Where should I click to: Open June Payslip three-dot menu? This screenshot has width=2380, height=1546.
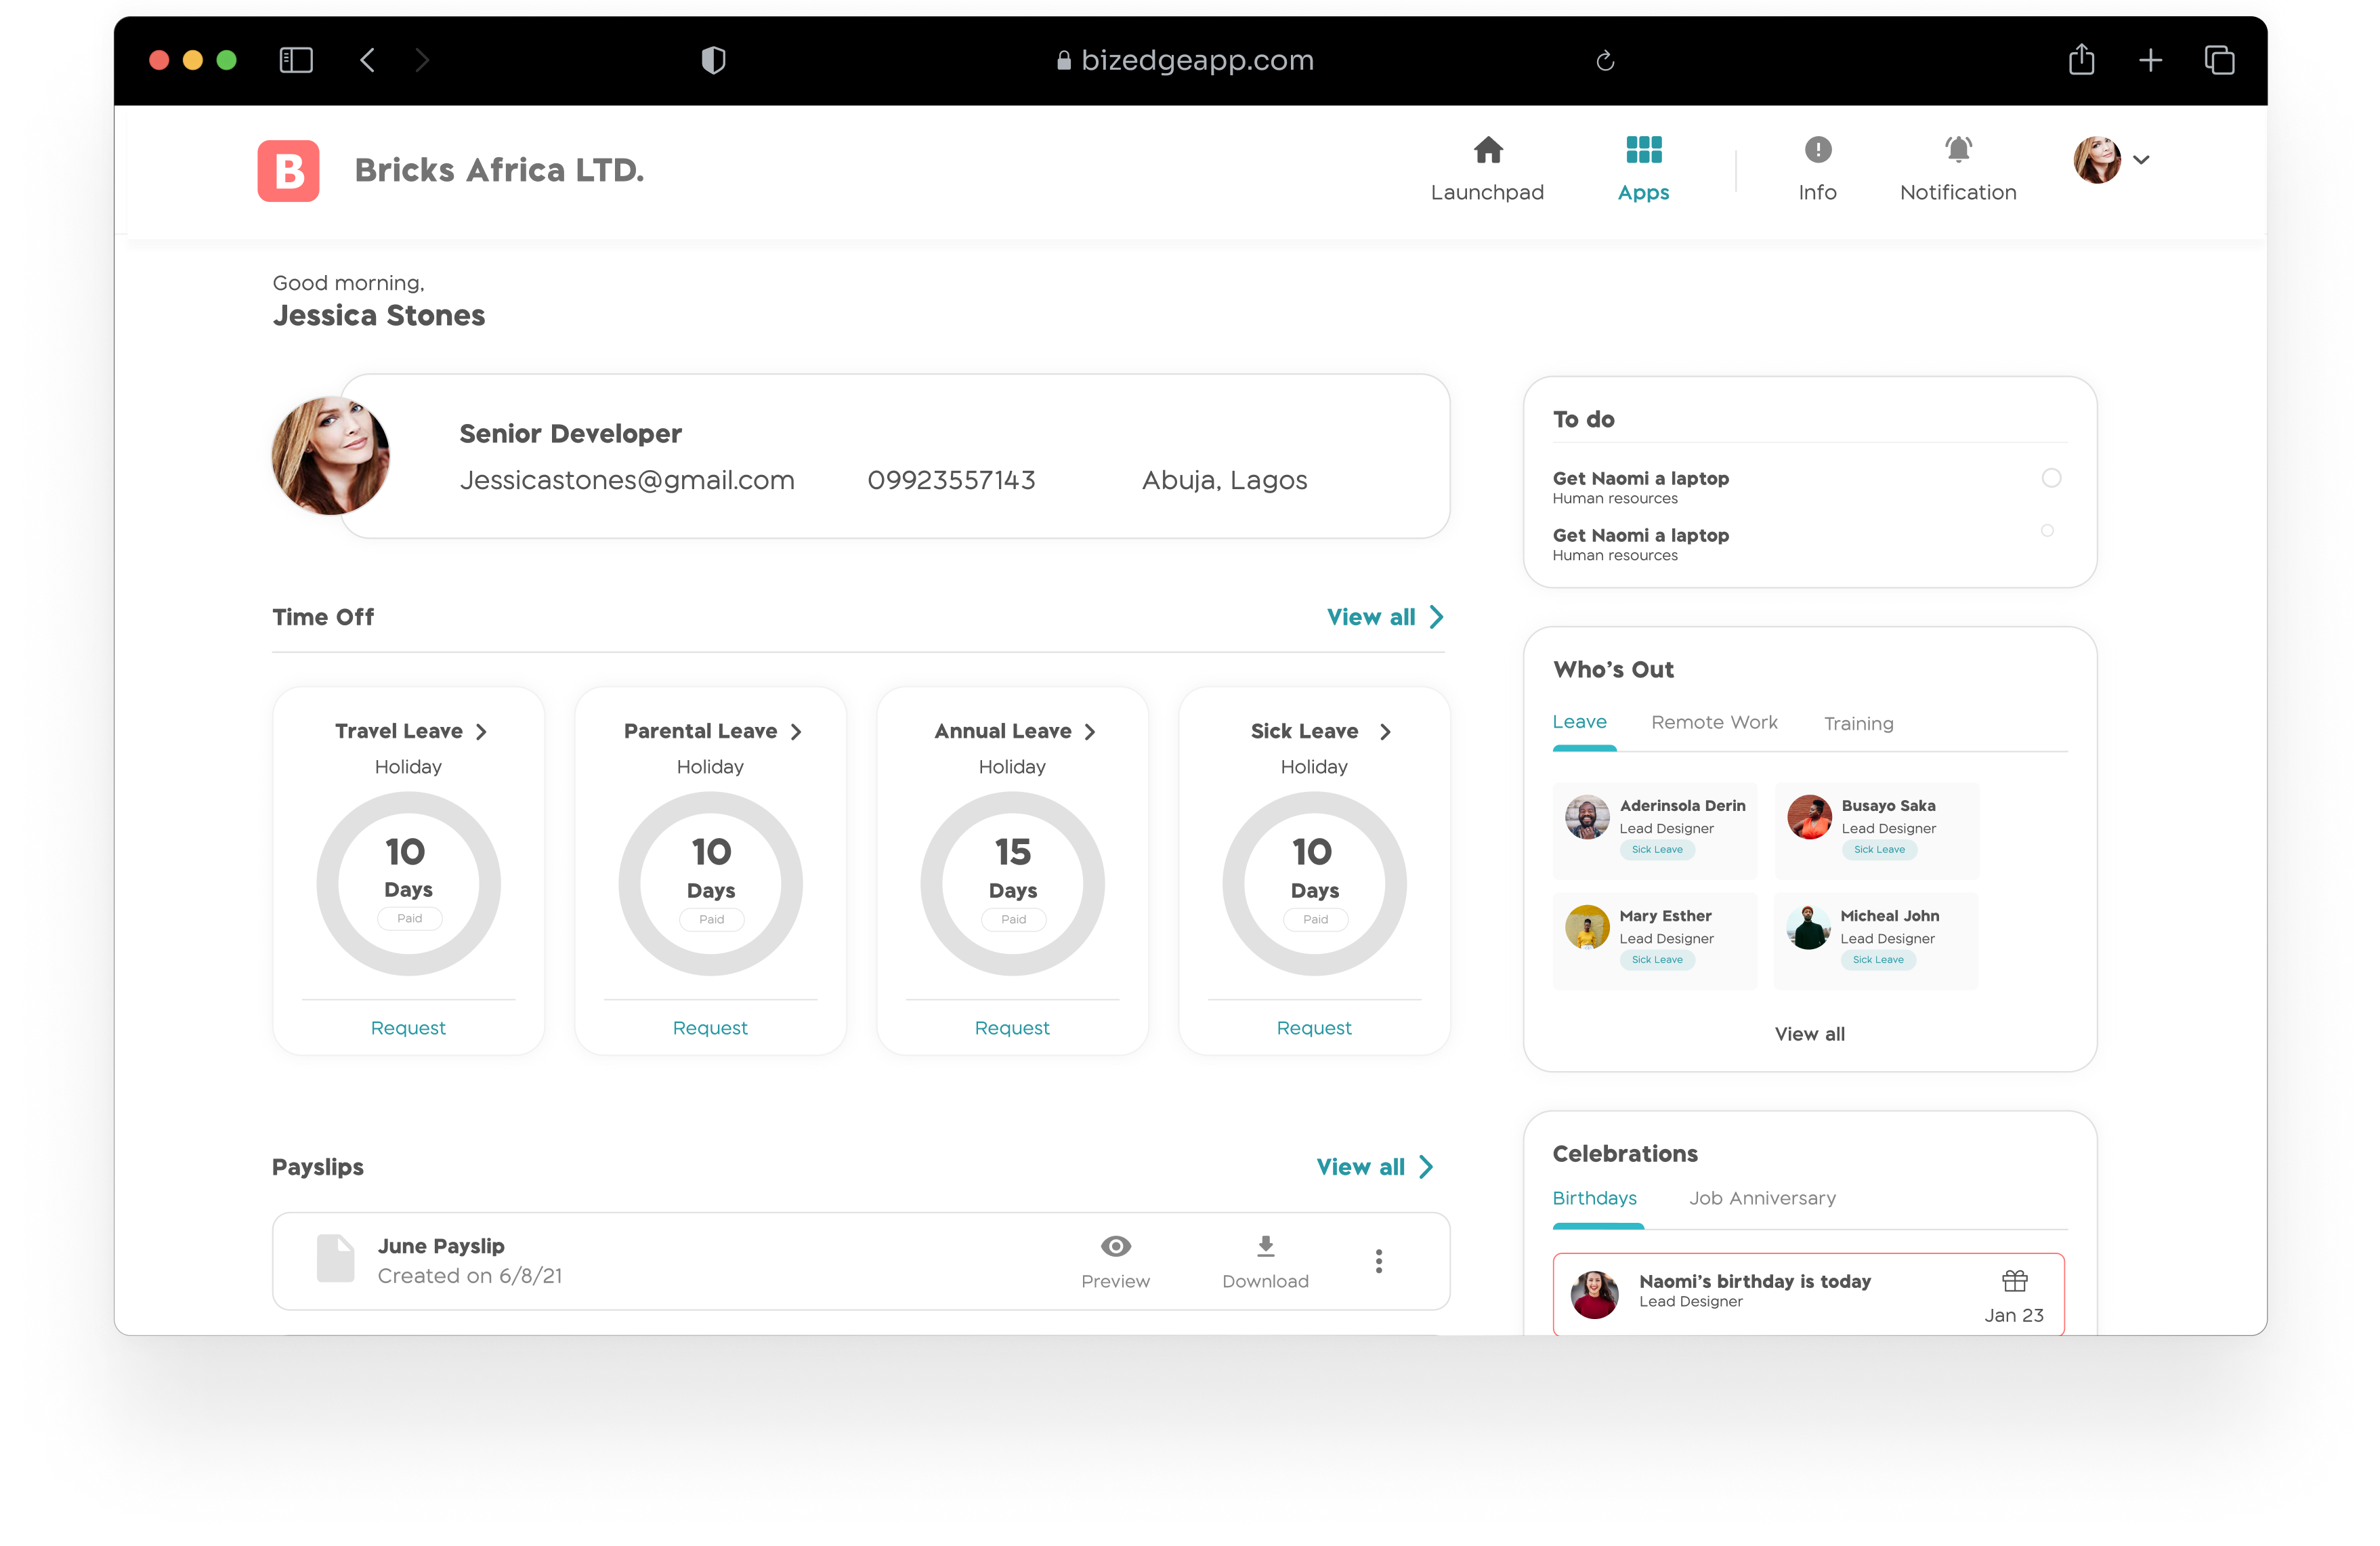click(1378, 1261)
